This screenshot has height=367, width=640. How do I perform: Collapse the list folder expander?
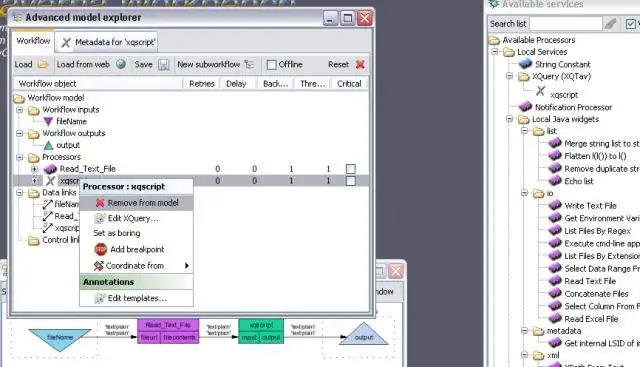[524, 131]
